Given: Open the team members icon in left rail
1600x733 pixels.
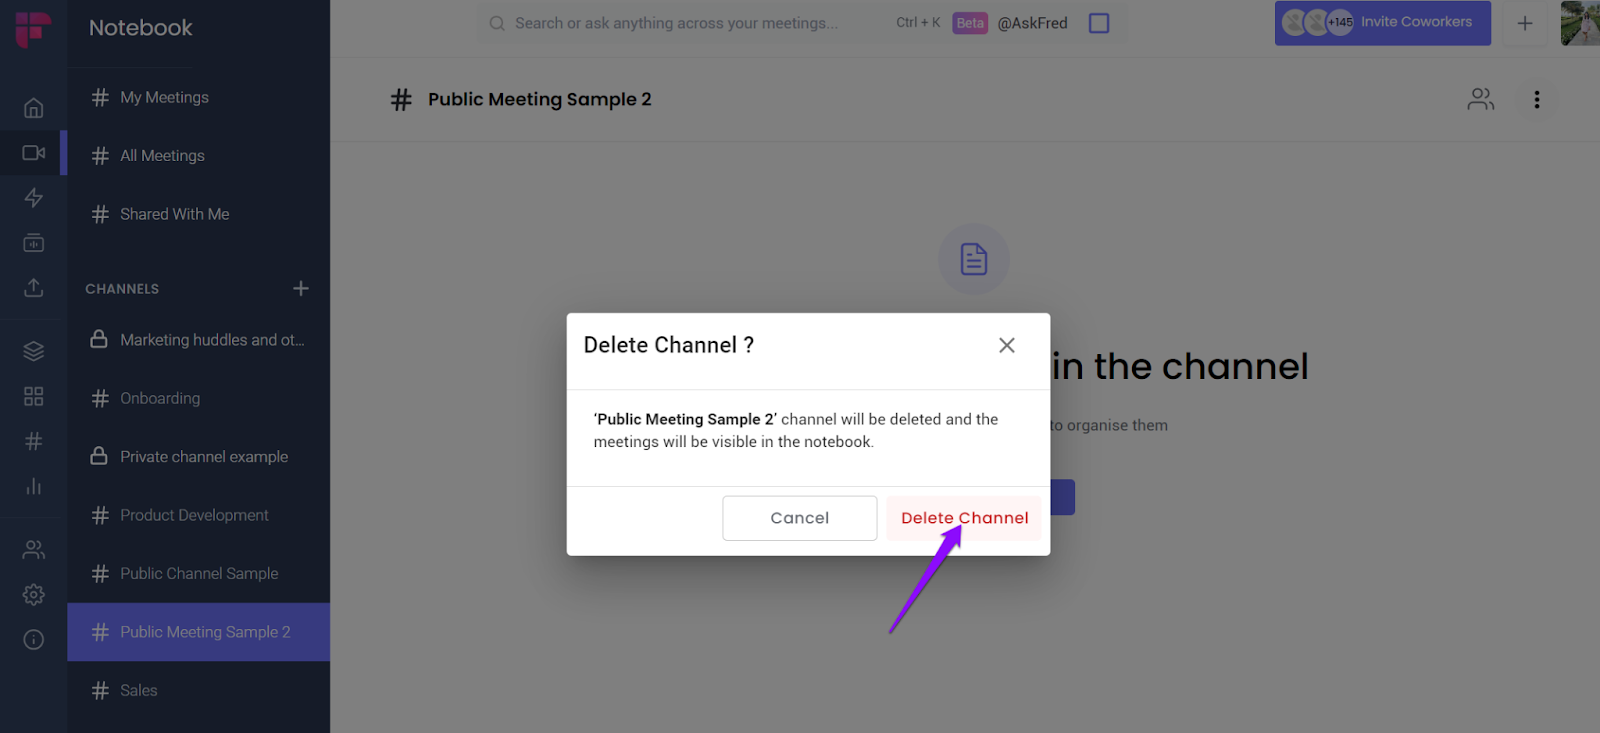Looking at the screenshot, I should click(x=33, y=549).
